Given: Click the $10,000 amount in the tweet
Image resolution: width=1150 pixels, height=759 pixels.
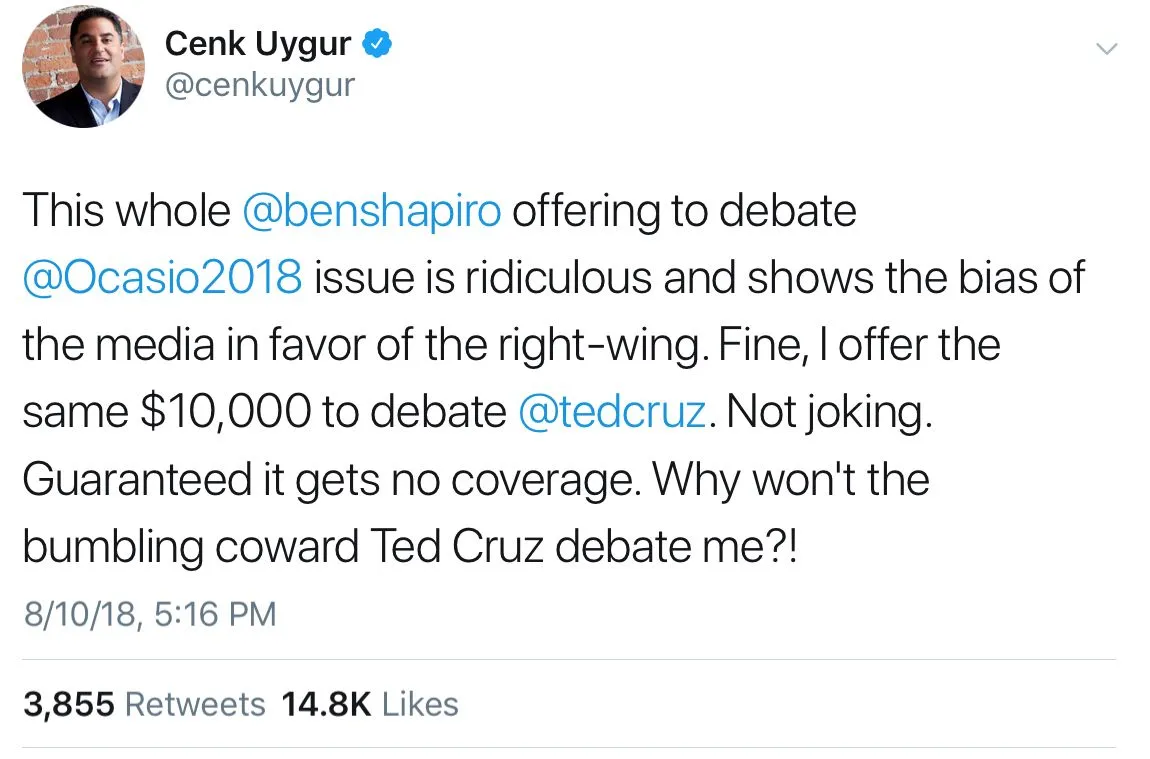Looking at the screenshot, I should pos(228,412).
